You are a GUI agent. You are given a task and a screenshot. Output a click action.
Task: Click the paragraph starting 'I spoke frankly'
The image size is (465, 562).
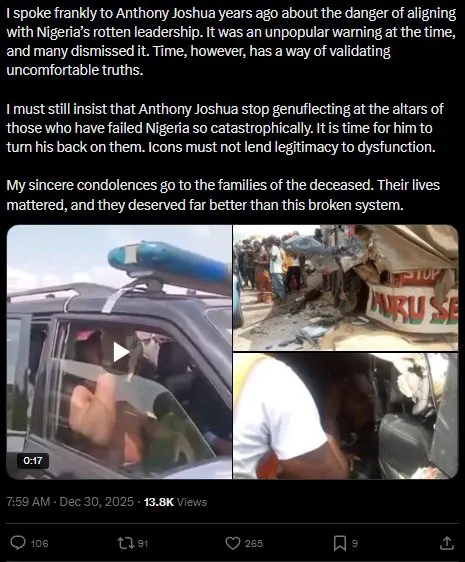[231, 42]
